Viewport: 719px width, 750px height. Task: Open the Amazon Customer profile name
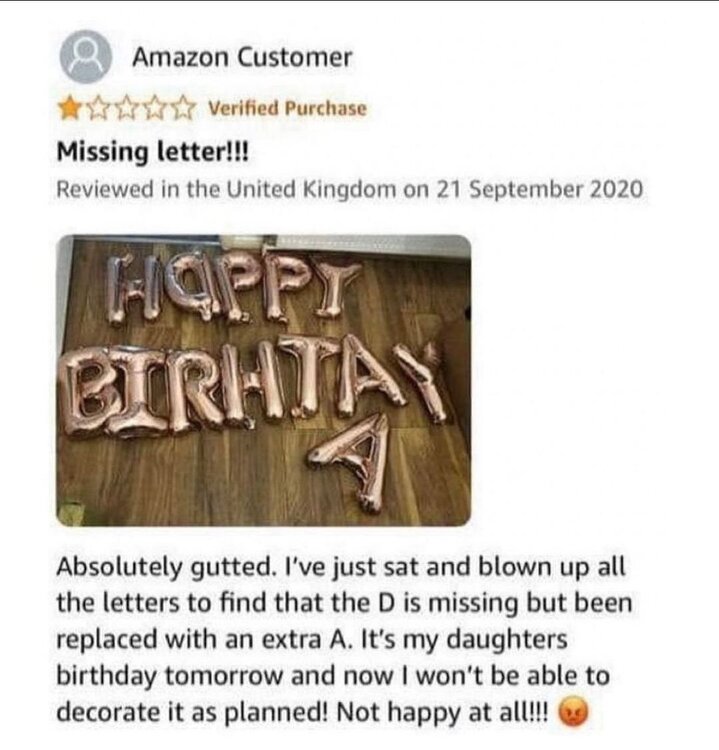pyautogui.click(x=242, y=58)
